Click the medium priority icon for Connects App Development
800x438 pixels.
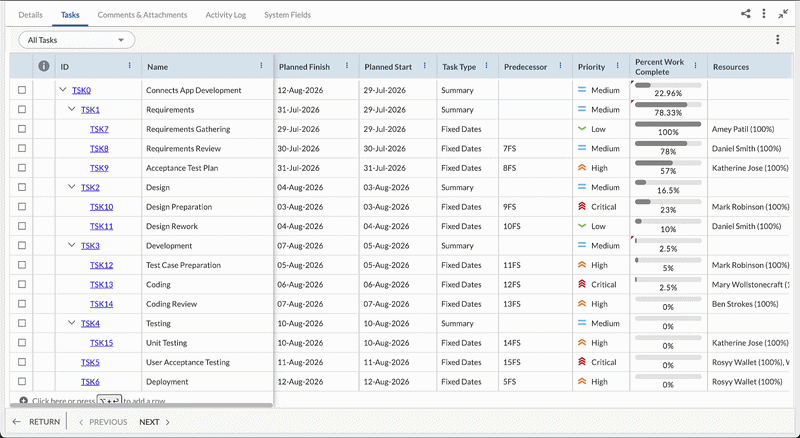(x=582, y=90)
